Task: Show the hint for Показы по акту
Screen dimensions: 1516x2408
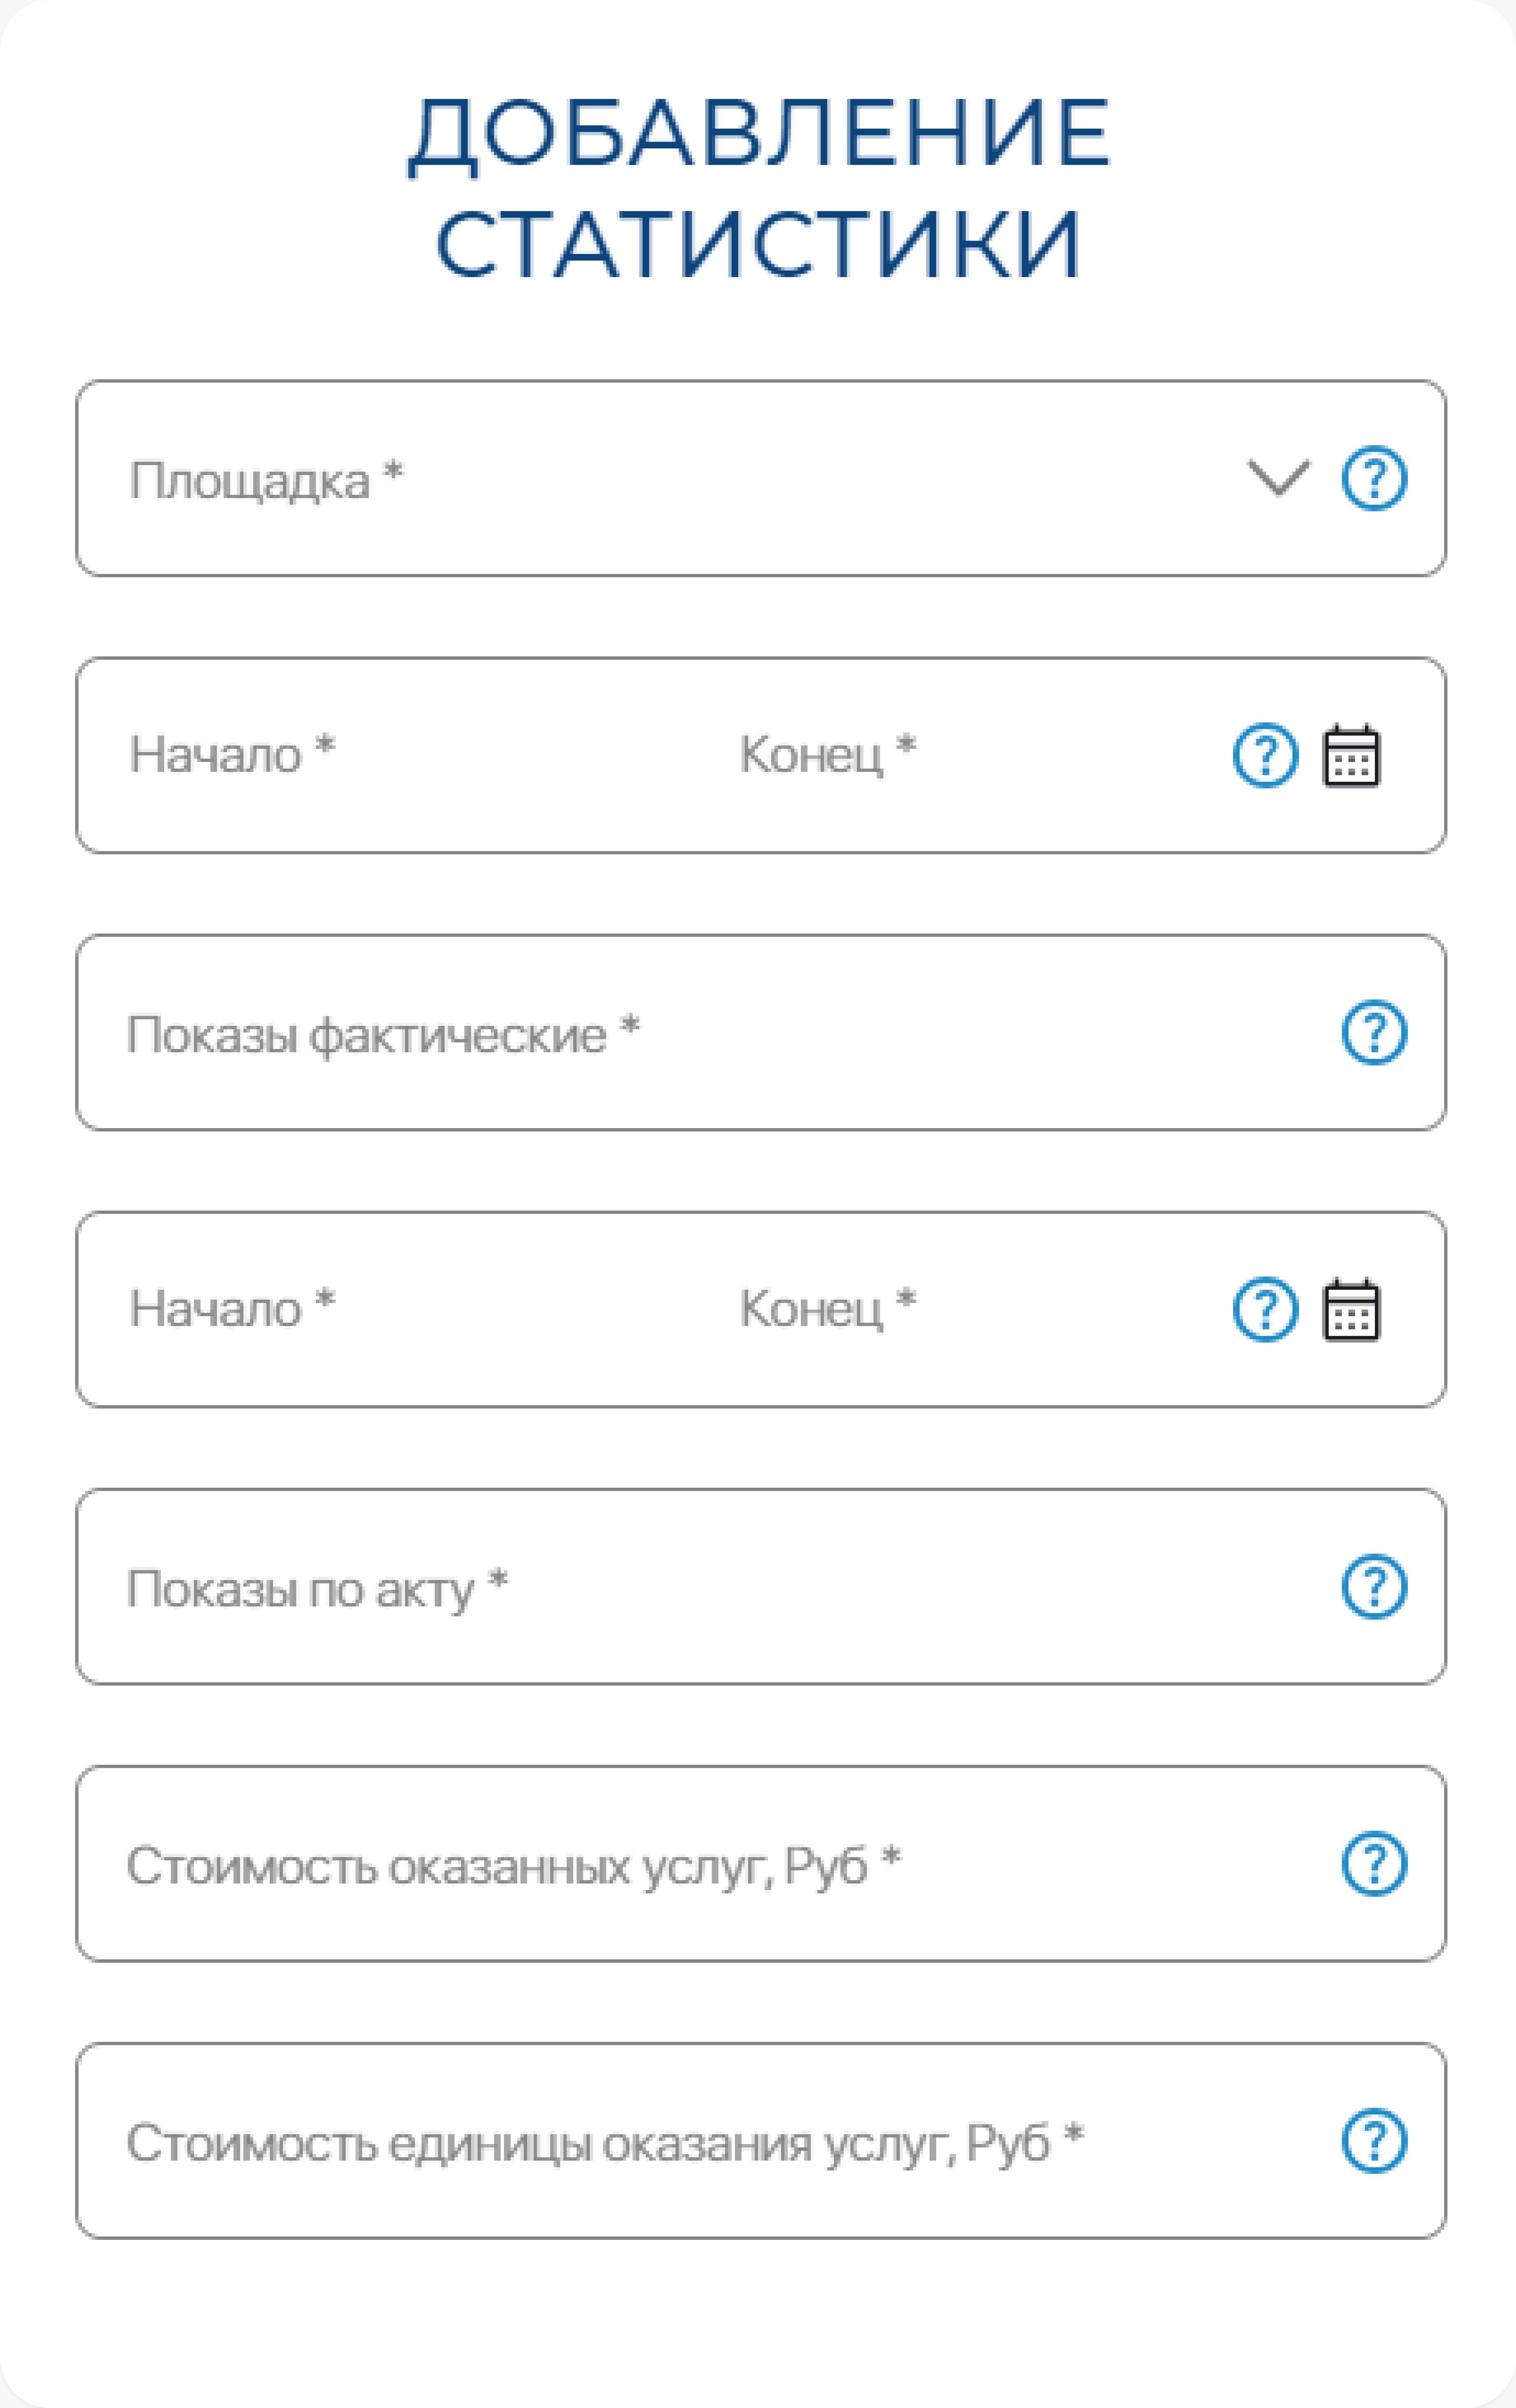Action: point(1374,1586)
